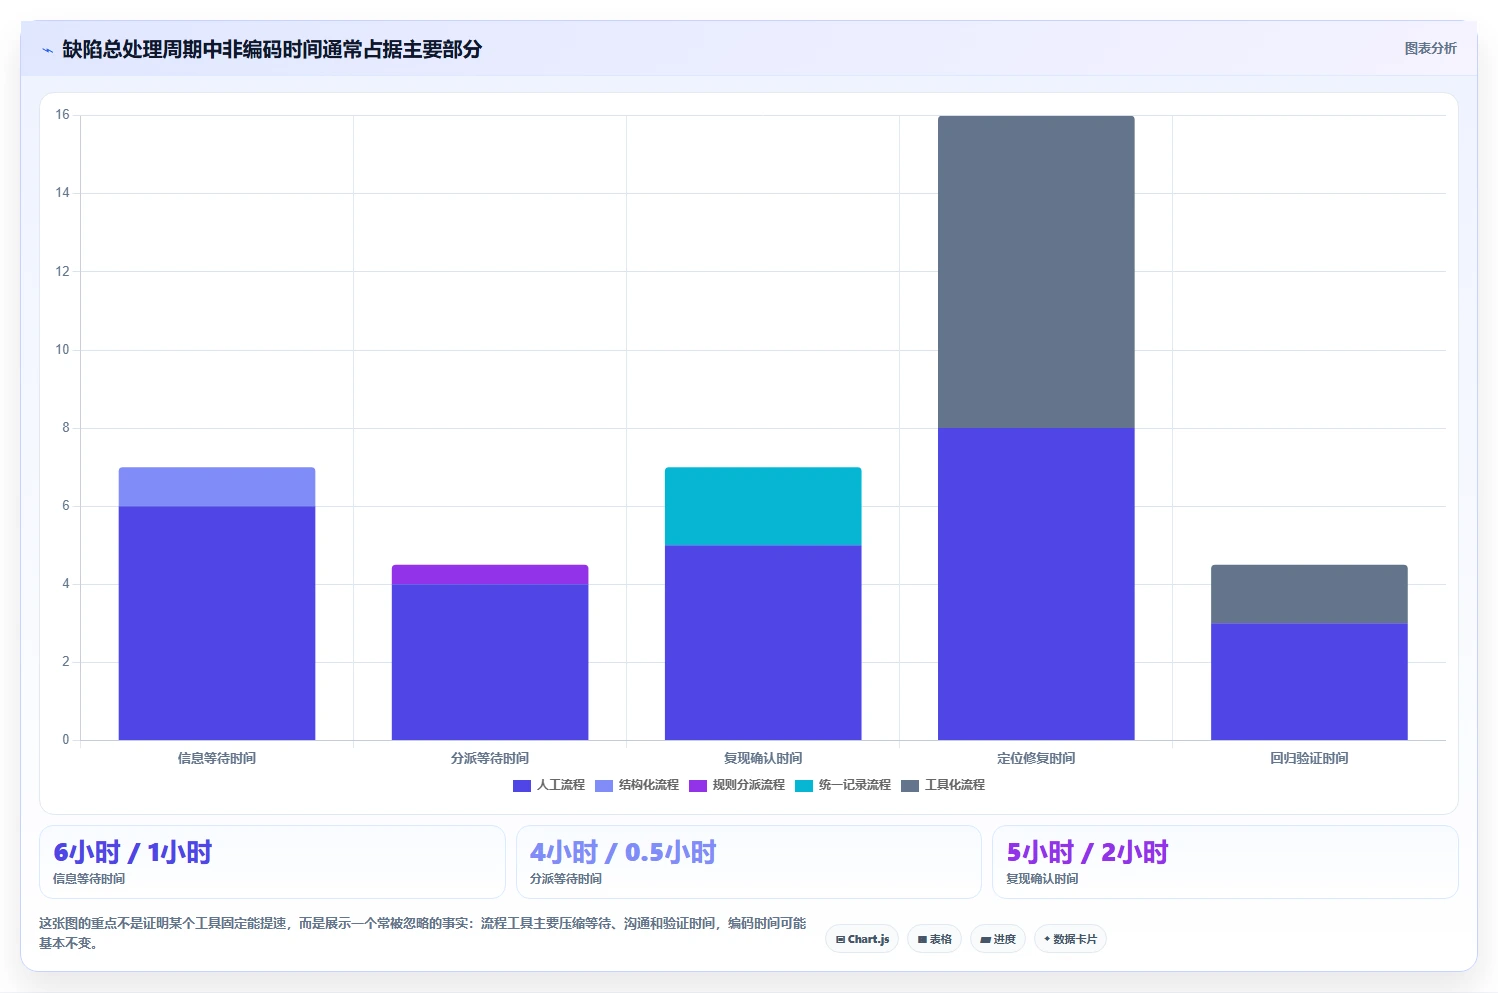Click the y-axis label 4
The height and width of the screenshot is (993, 1498).
[66, 584]
